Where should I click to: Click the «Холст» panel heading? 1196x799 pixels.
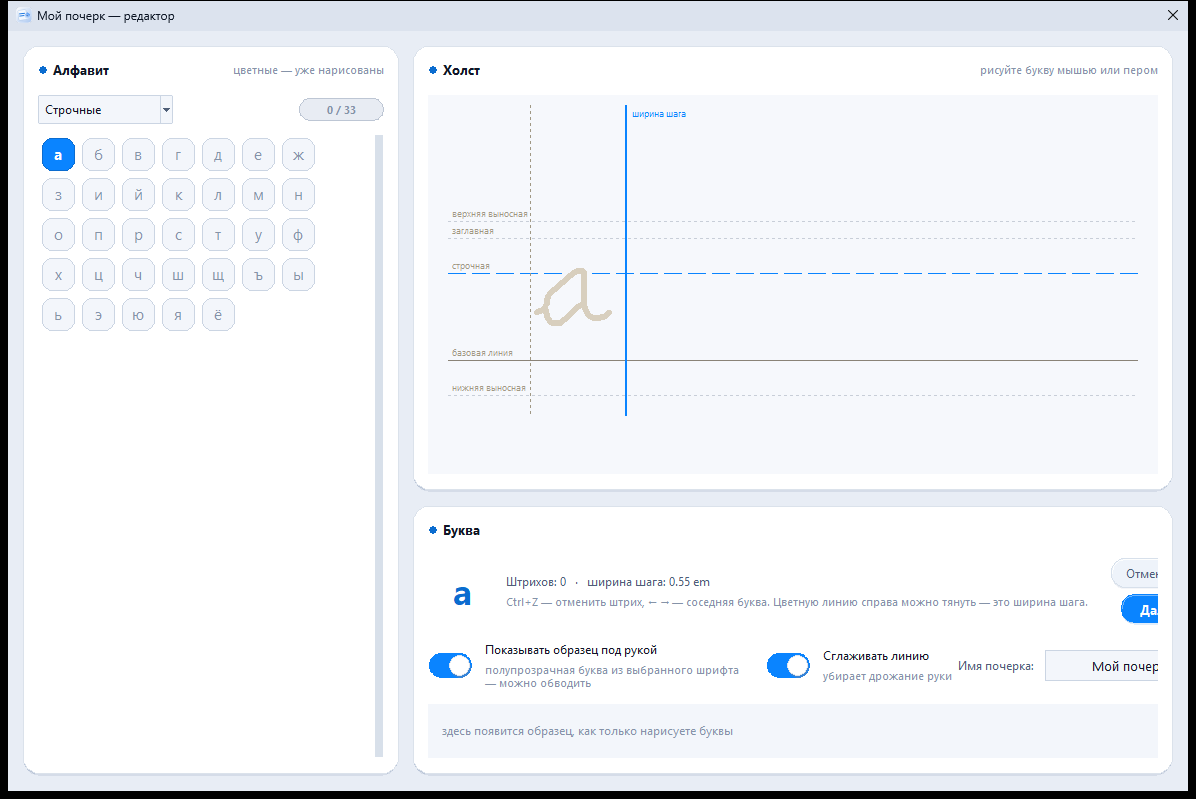(461, 70)
